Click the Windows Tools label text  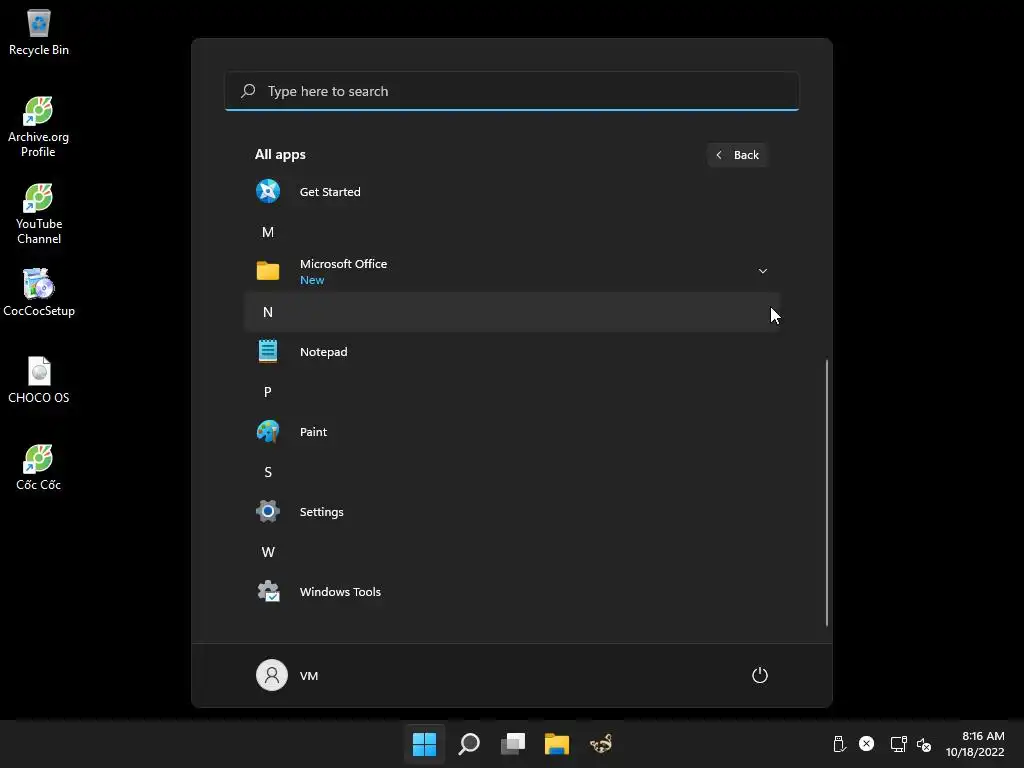[340, 592]
